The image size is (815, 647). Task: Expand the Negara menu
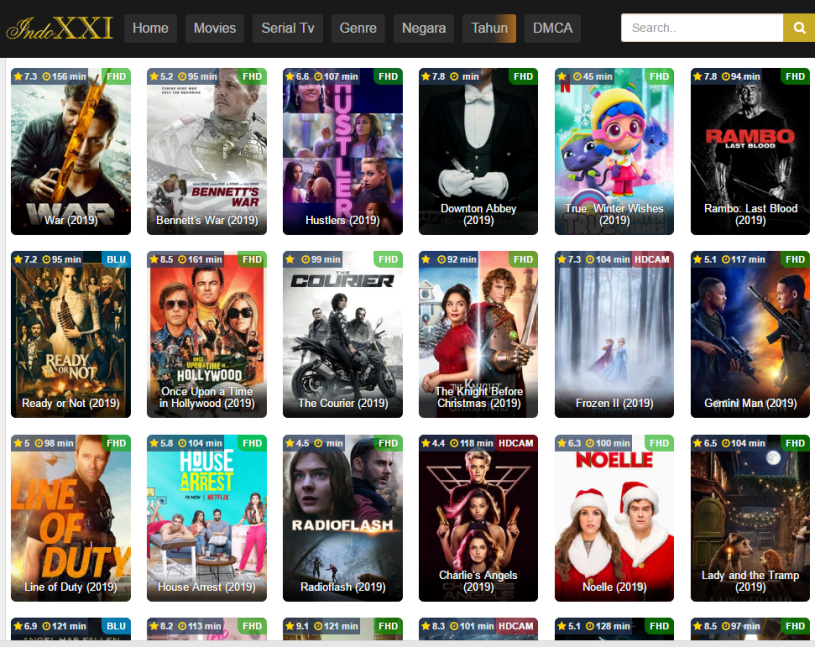[x=424, y=28]
